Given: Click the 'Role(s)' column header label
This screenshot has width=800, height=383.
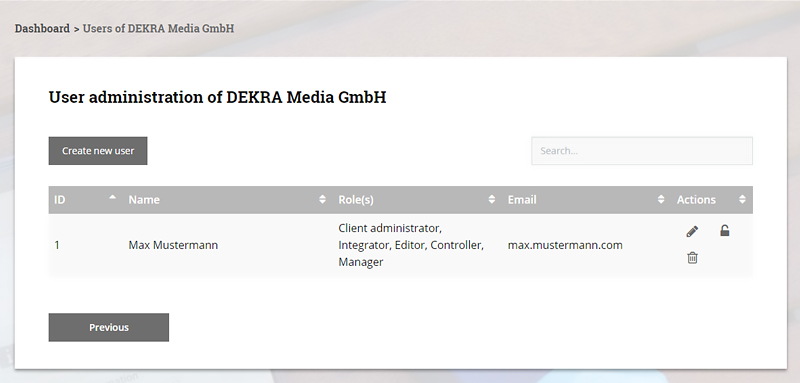Looking at the screenshot, I should tap(356, 199).
